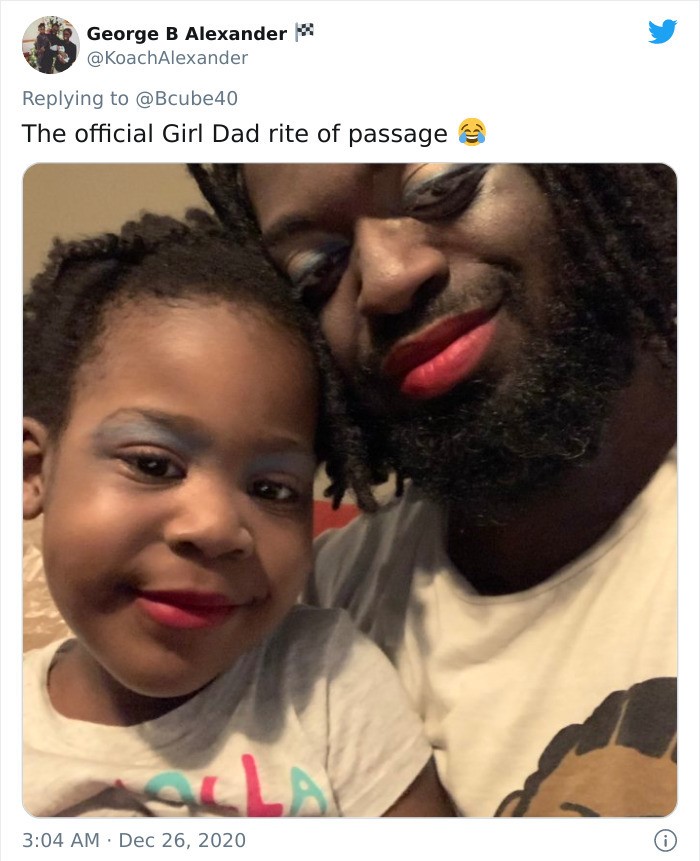700x861 pixels.
Task: Open the 3:04 AM timestamp link
Action: [x=60, y=840]
